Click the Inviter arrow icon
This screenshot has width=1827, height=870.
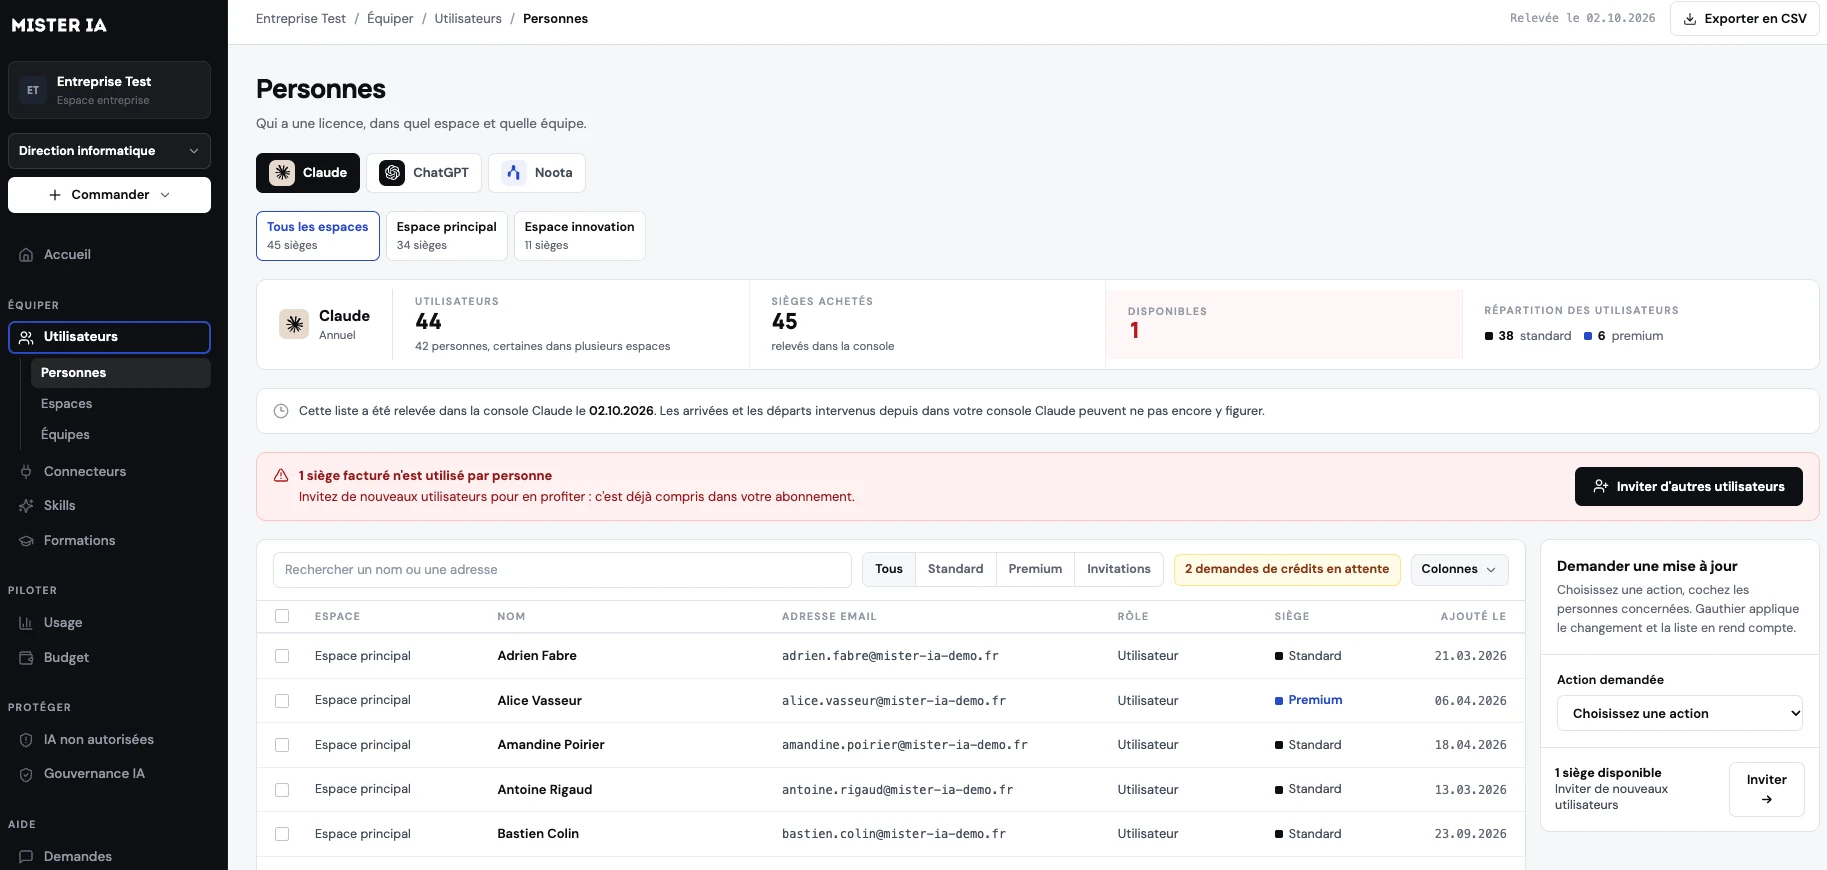[1767, 799]
